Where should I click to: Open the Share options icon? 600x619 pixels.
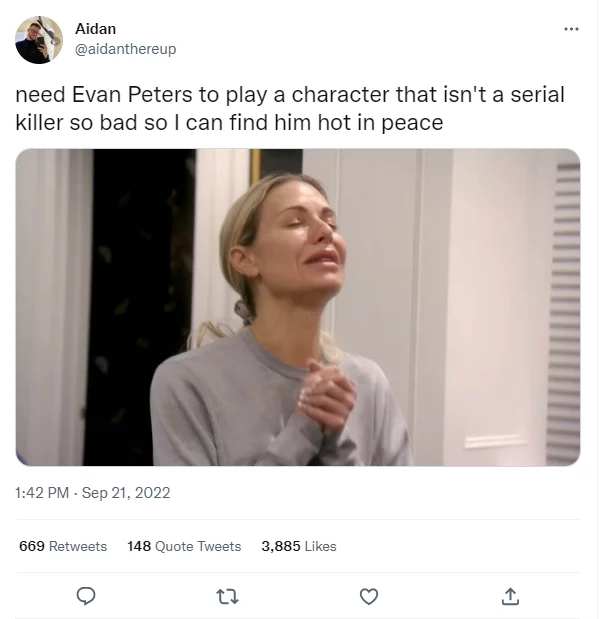pyautogui.click(x=510, y=596)
